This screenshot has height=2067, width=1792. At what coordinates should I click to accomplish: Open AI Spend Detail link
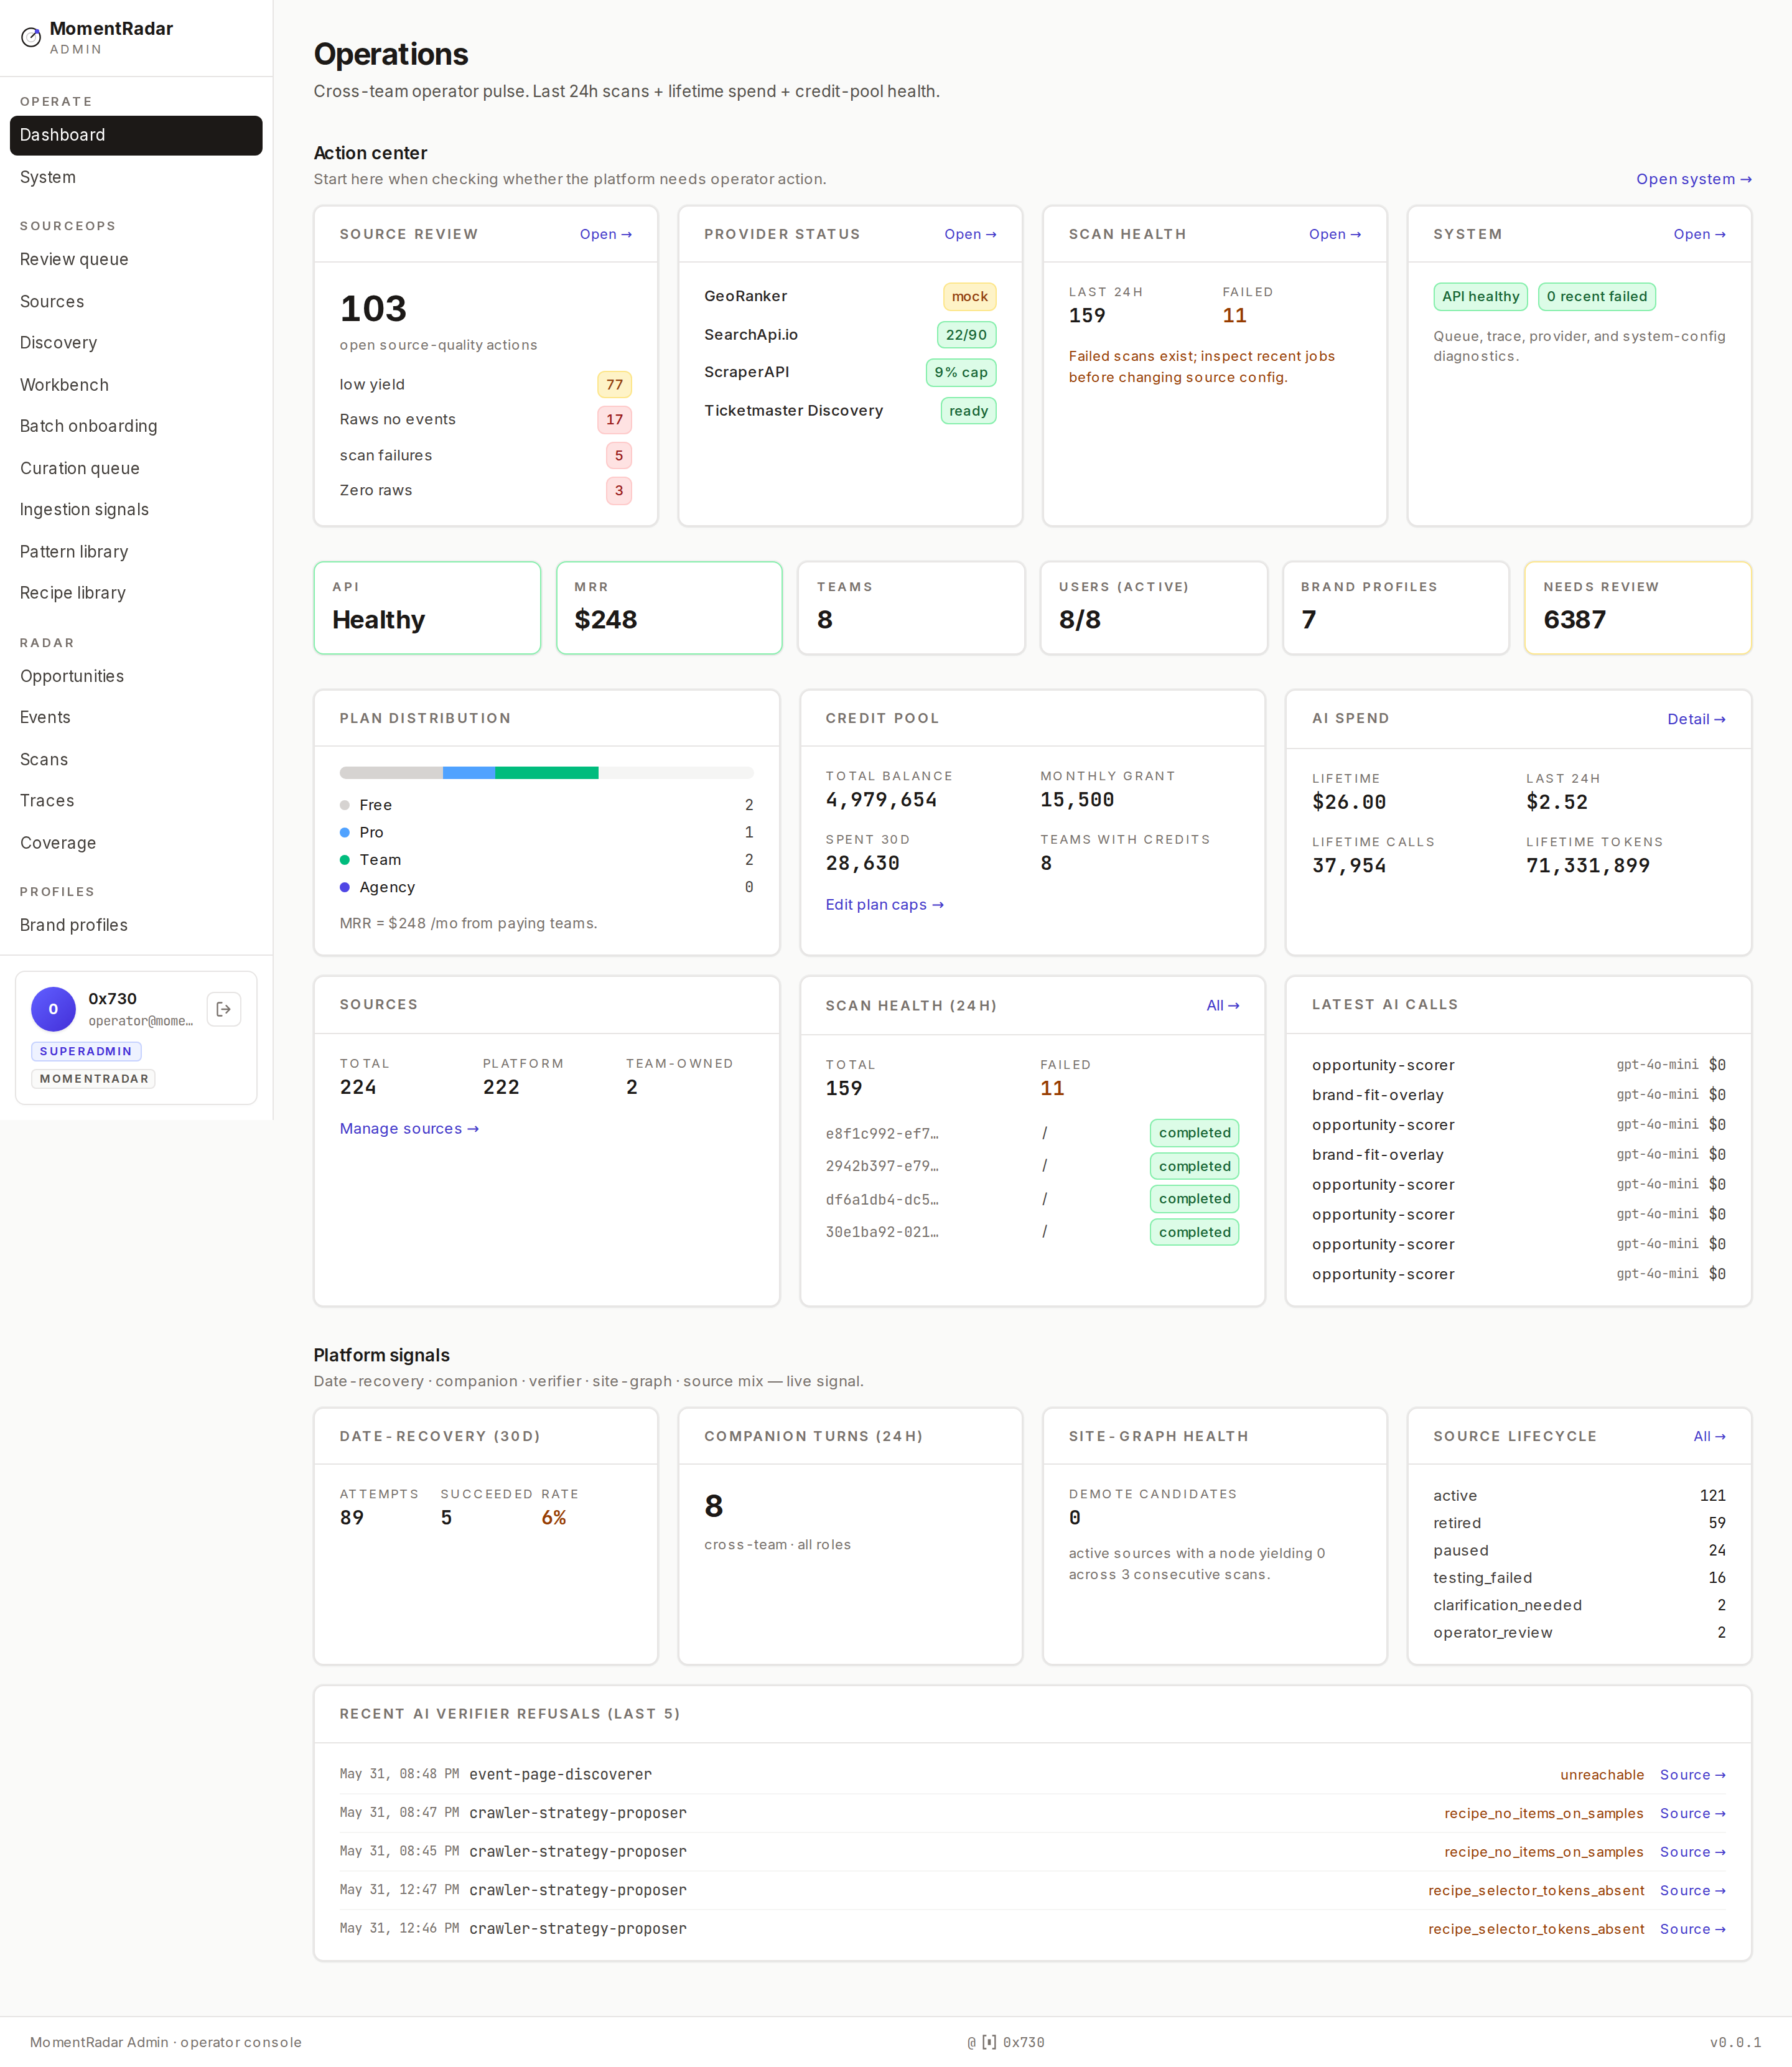point(1696,719)
